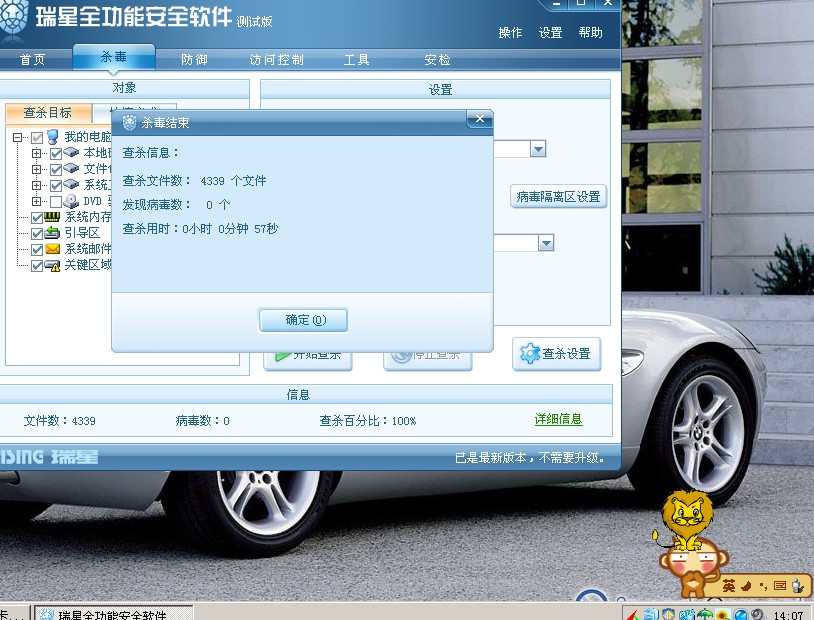Image resolution: width=814 pixels, height=620 pixels.
Task: Close the 杀毒结束 dialog
Action: pos(480,119)
